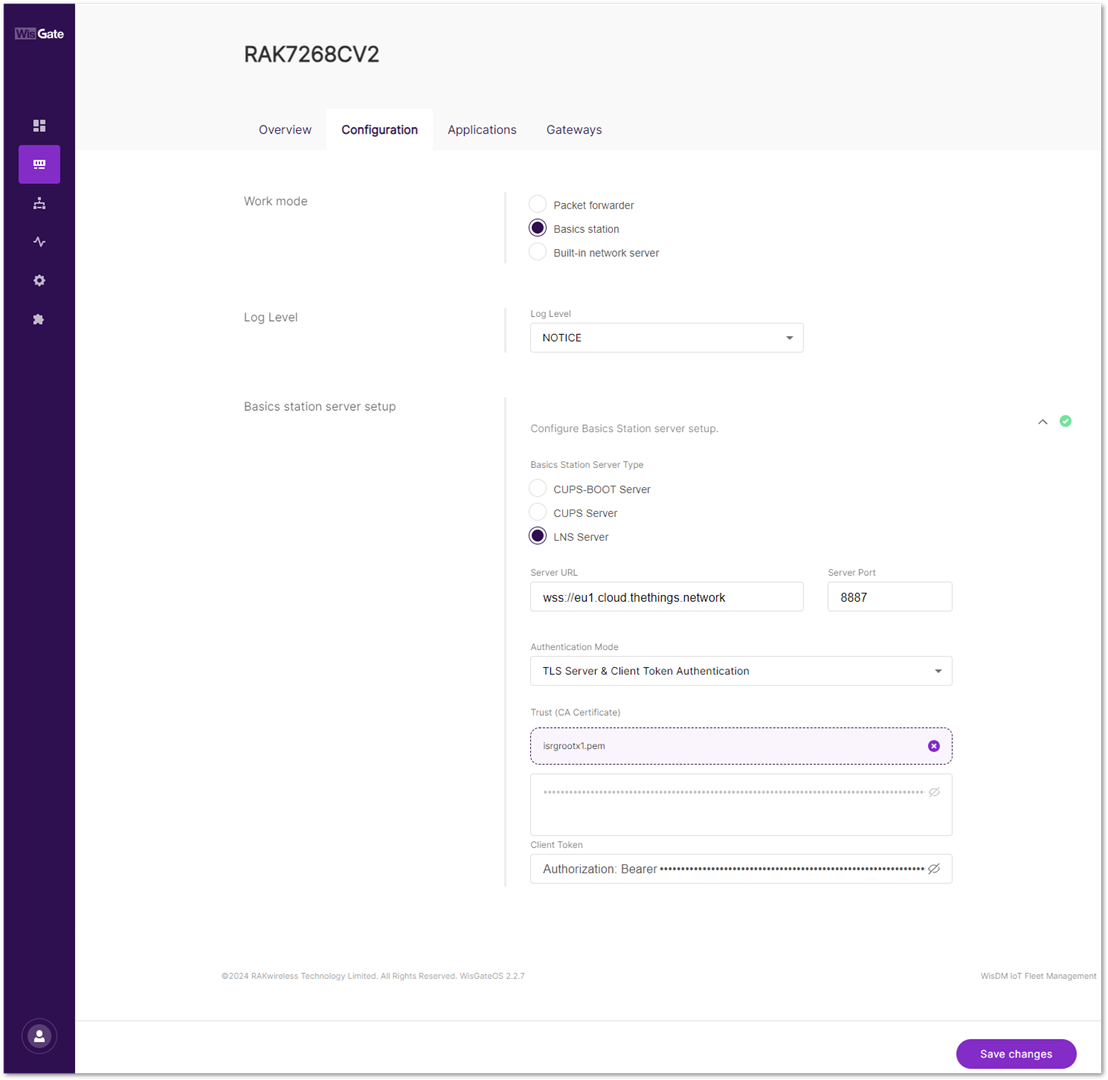This screenshot has height=1080, width=1108.
Task: Click the green check status icon
Action: pyautogui.click(x=1066, y=421)
